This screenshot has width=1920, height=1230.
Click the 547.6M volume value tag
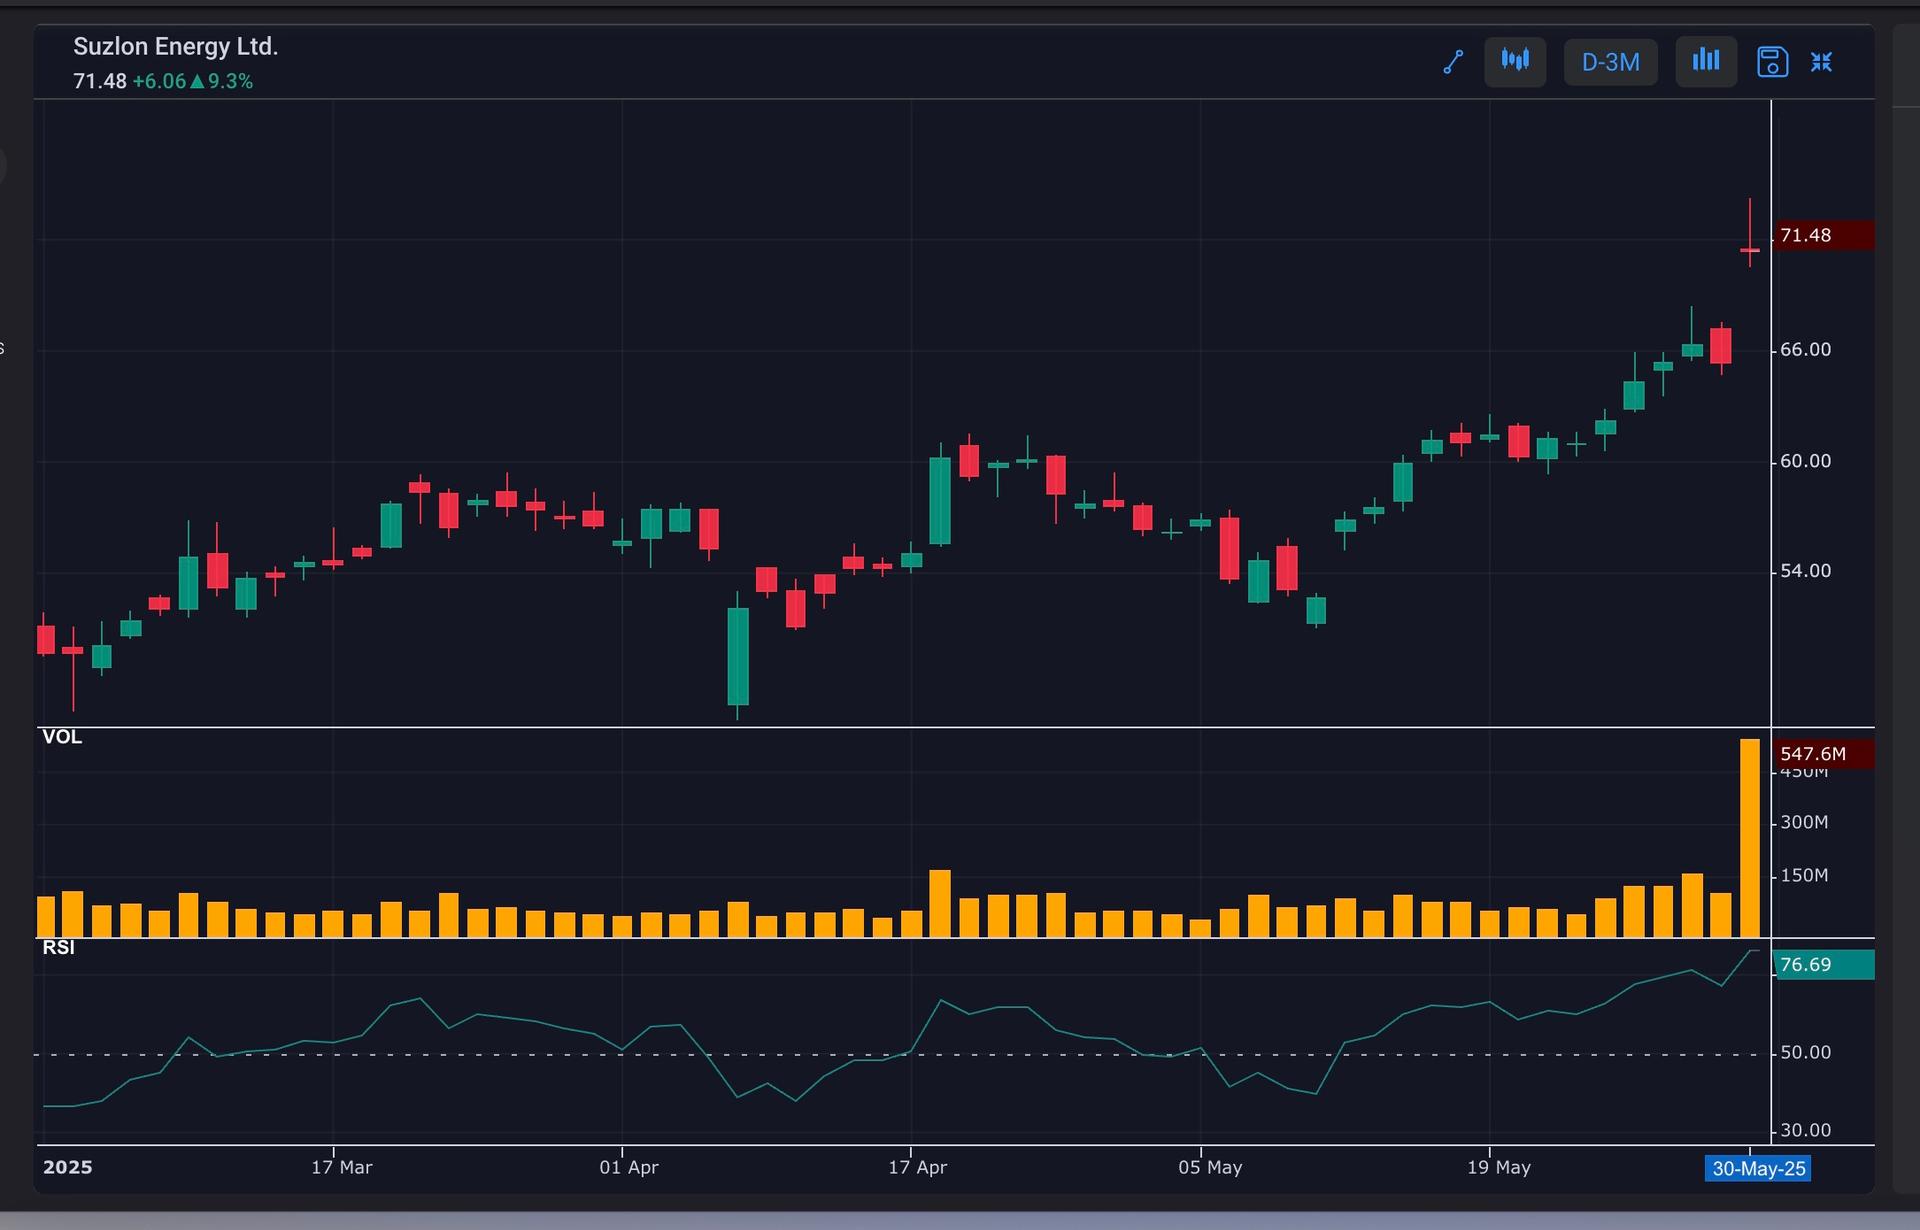click(x=1822, y=754)
